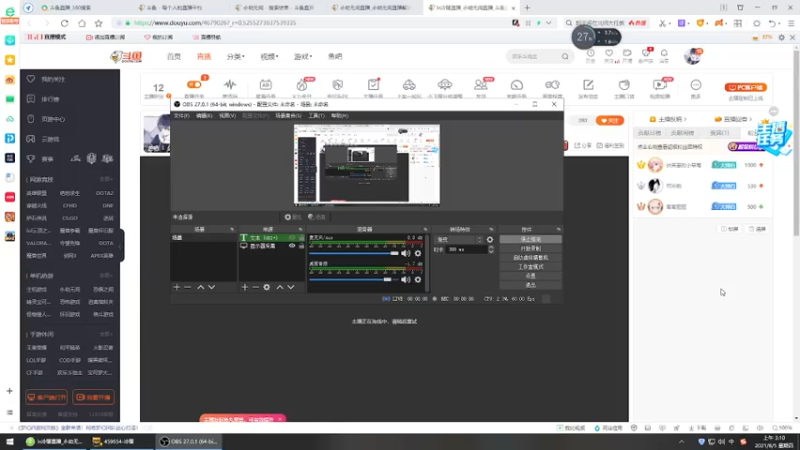800x450 pixels.
Task: Open the speedometer streamer tool icon
Action: [x=516, y=85]
